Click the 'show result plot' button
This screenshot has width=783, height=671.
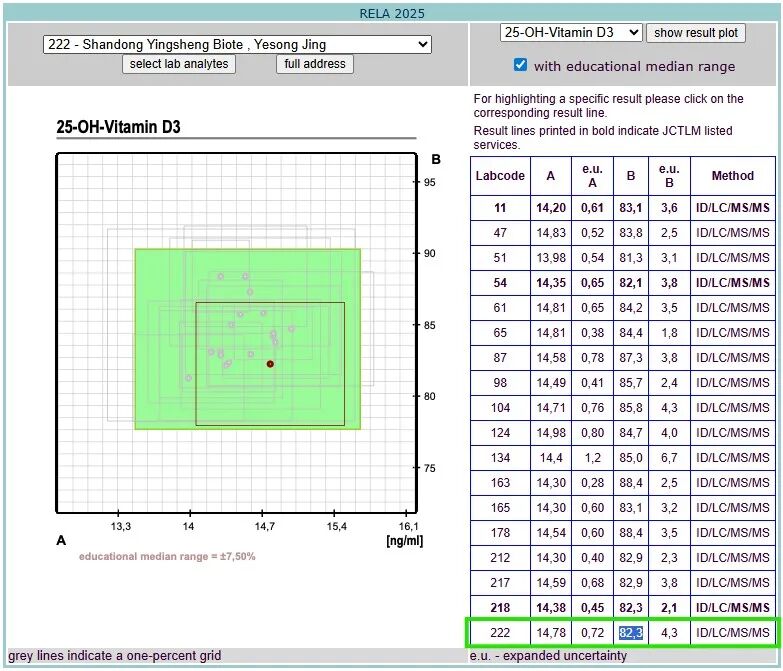tap(696, 33)
